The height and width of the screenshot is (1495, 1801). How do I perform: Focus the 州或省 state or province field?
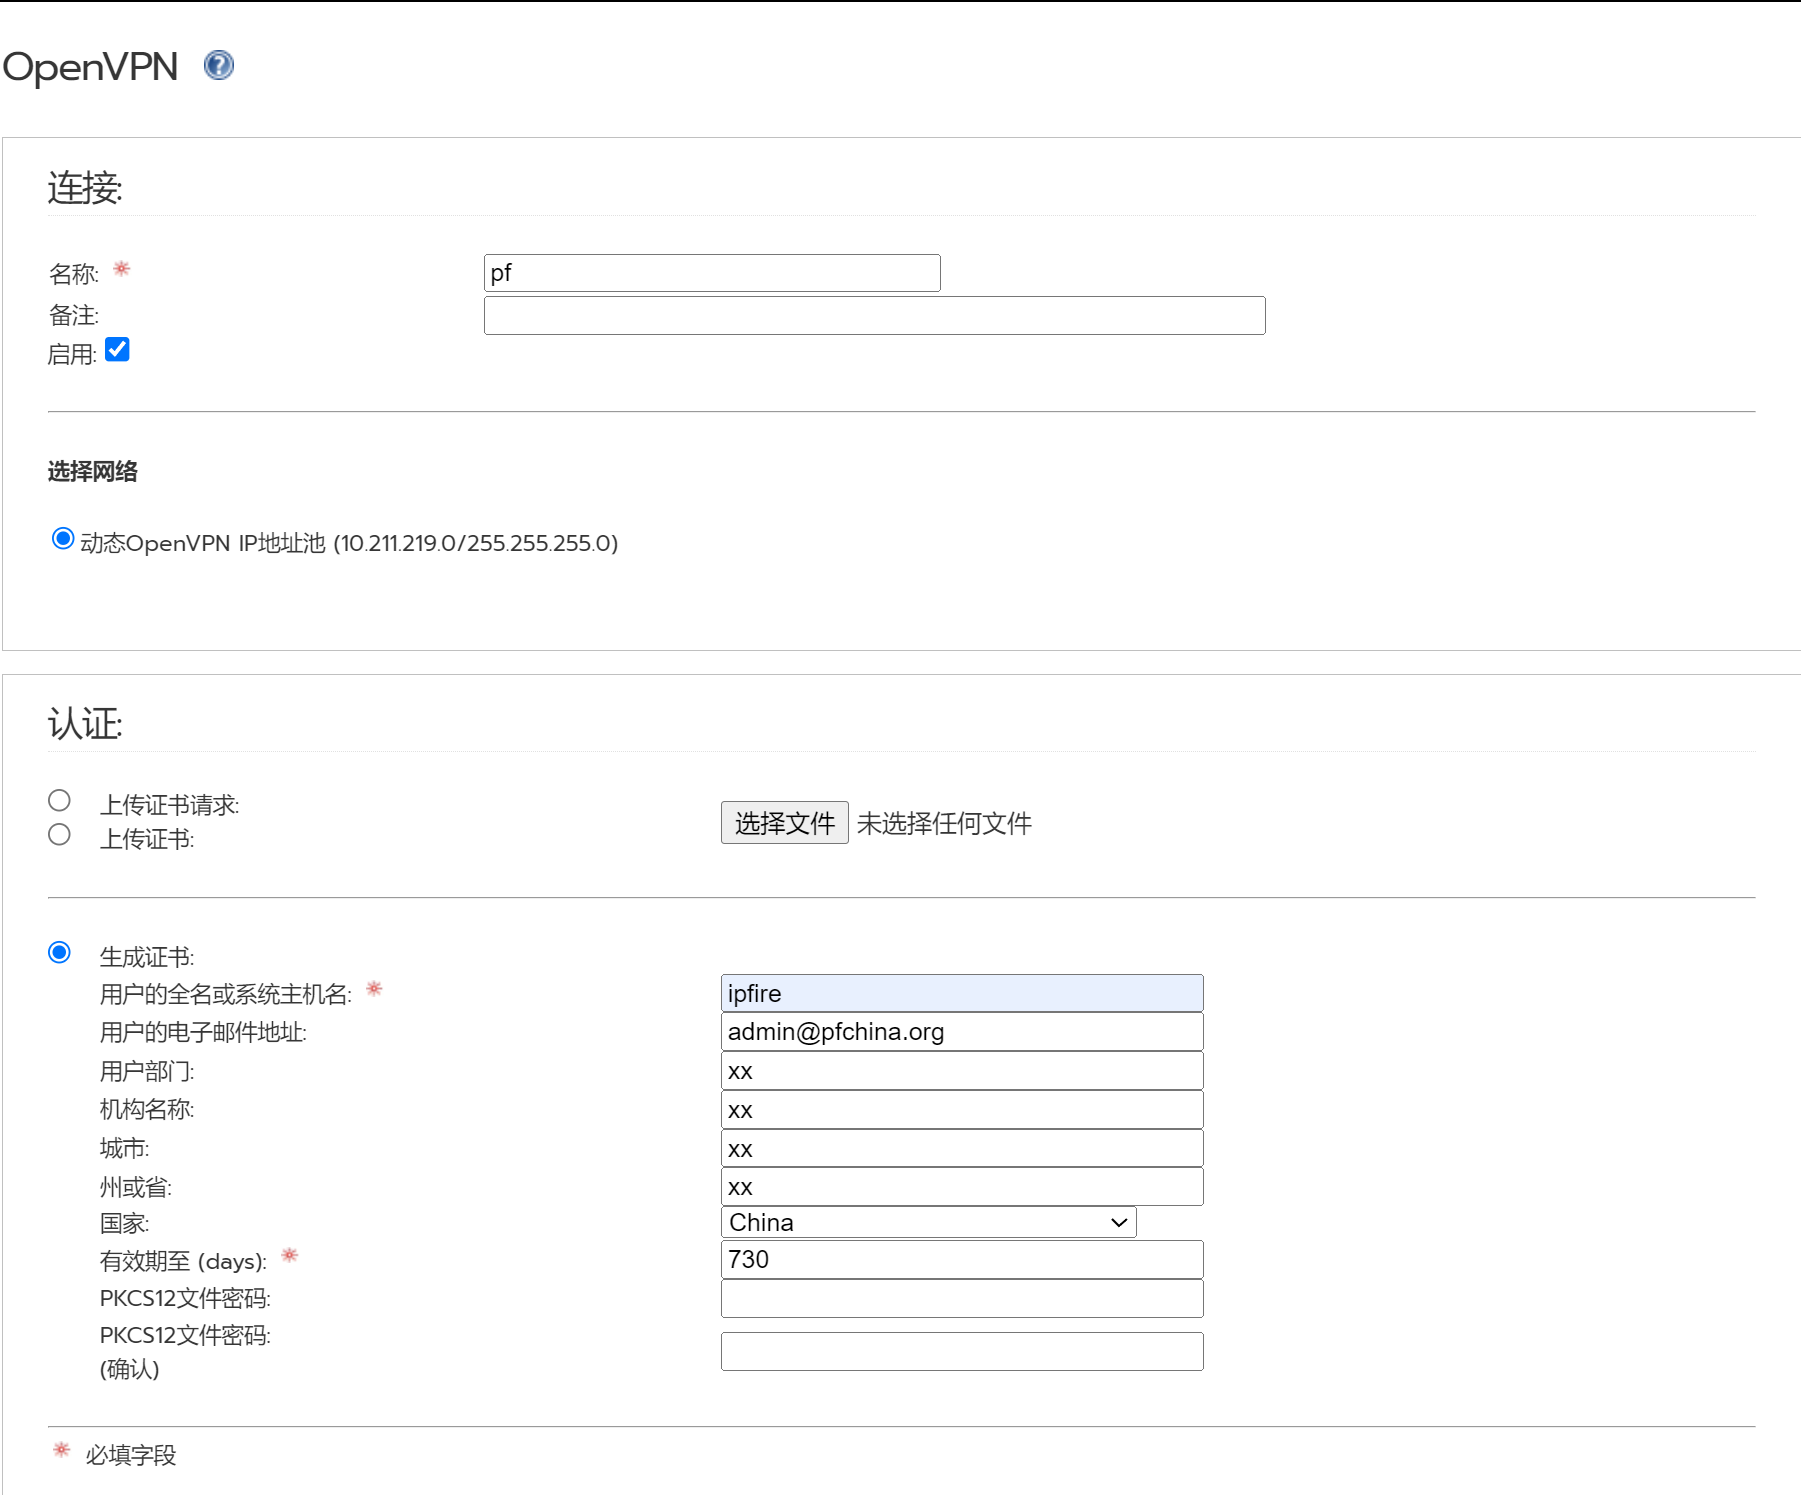pyautogui.click(x=961, y=1187)
